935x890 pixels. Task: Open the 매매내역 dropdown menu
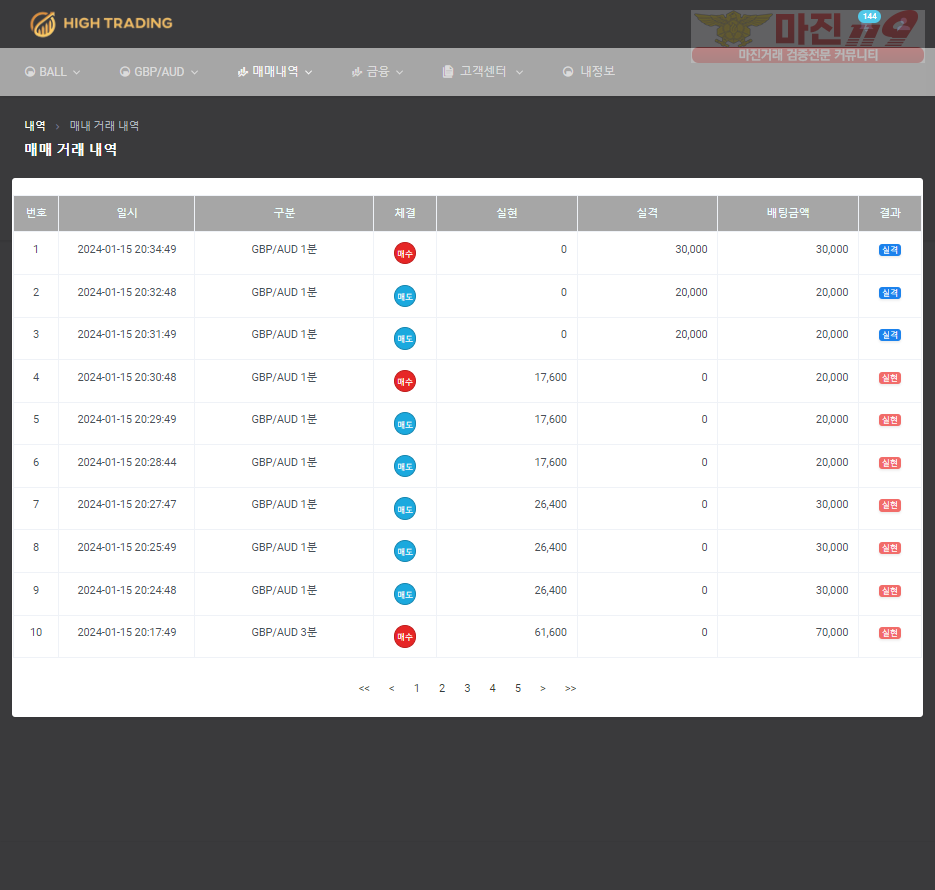point(275,72)
